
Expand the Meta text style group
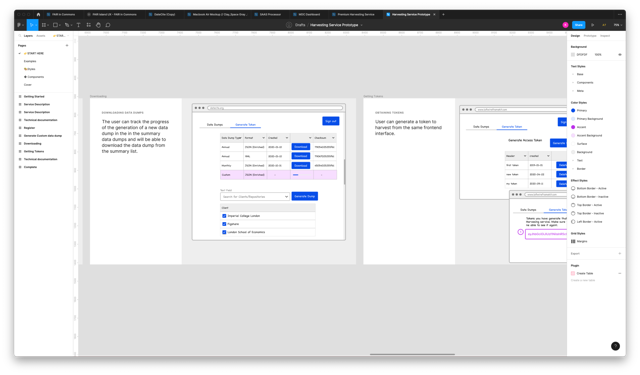click(573, 91)
